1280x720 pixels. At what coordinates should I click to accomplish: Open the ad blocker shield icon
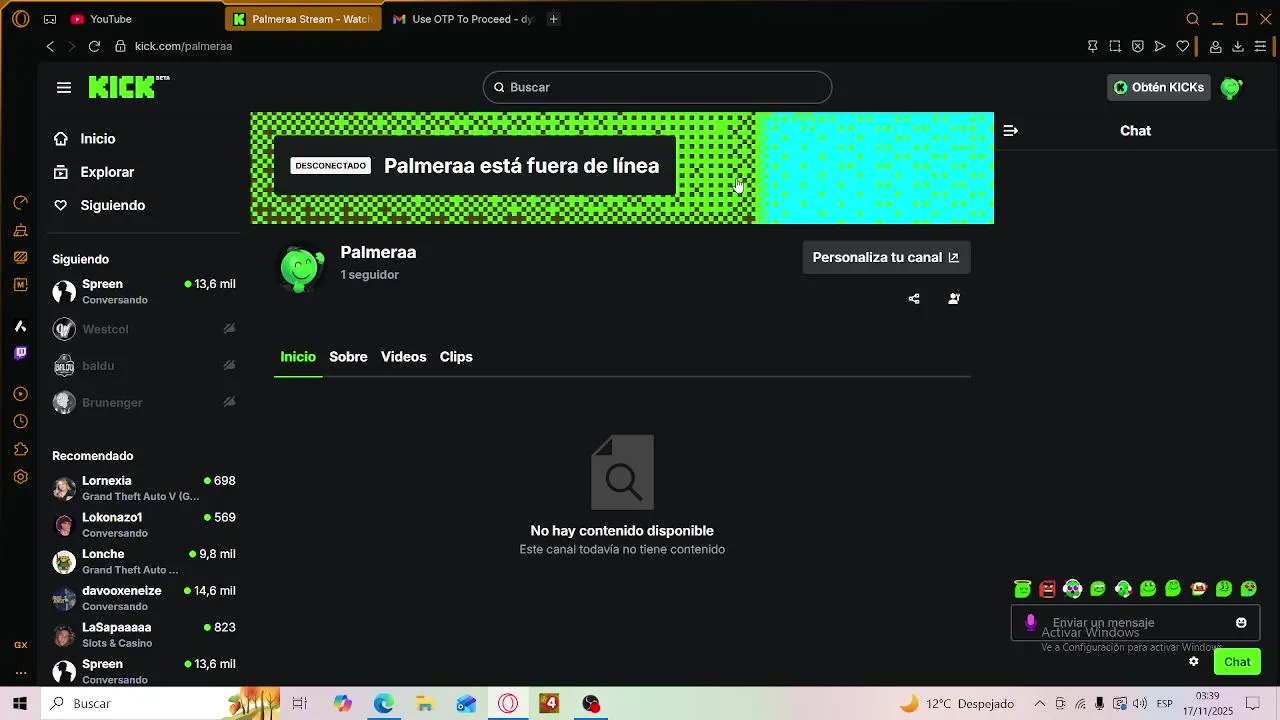pos(1137,46)
